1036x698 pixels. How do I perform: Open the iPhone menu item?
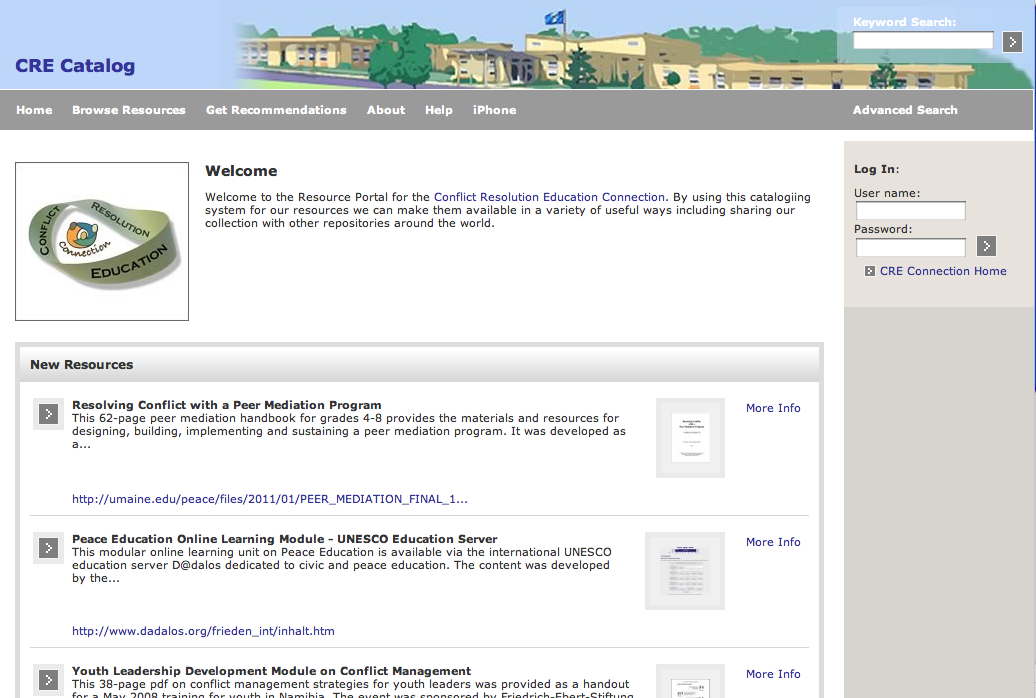(x=495, y=110)
